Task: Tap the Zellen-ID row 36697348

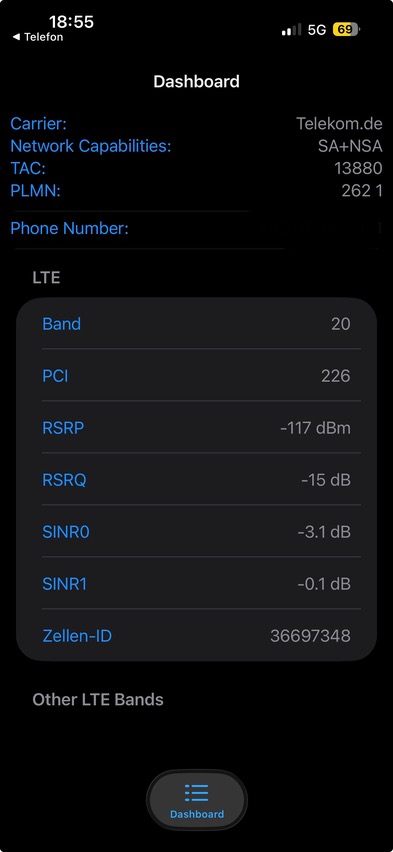Action: (196, 635)
